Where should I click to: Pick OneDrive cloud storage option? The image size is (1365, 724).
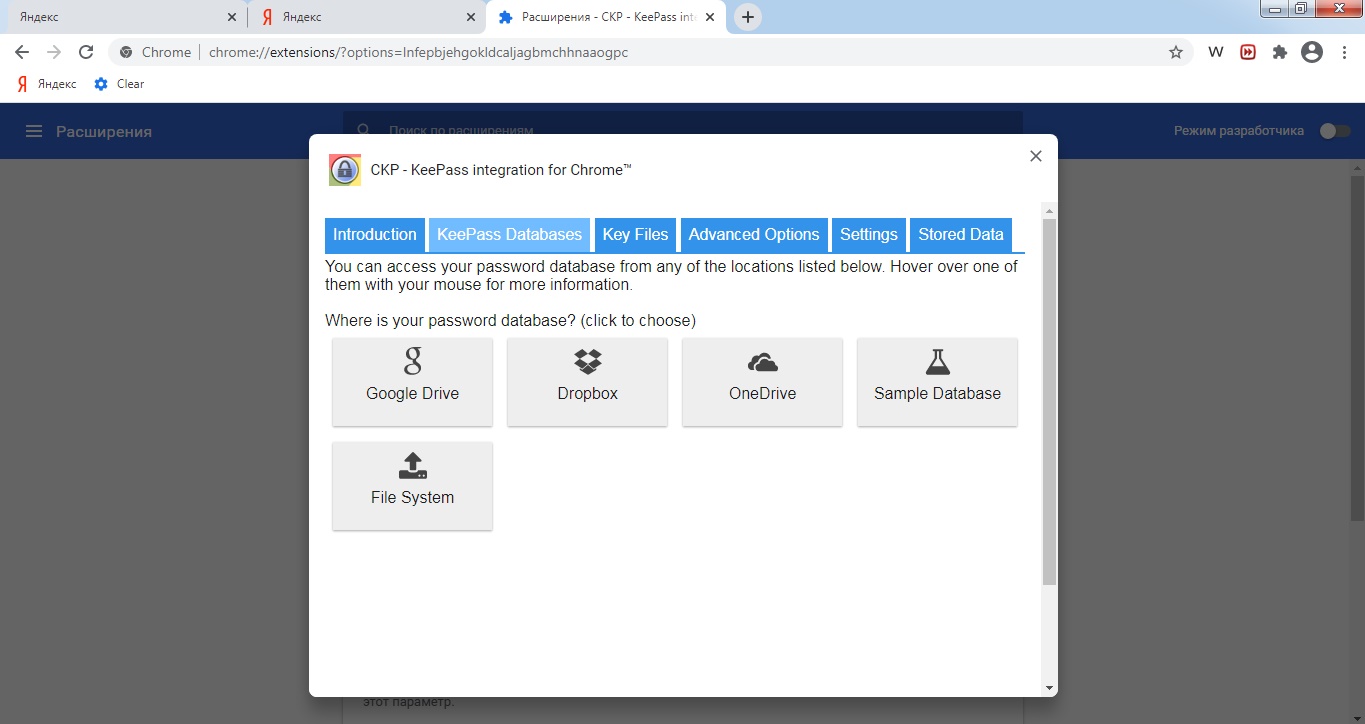pyautogui.click(x=762, y=381)
